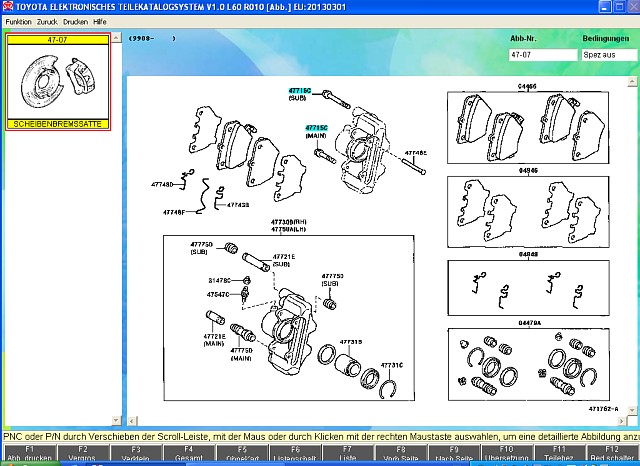The height and width of the screenshot is (466, 640).
Task: Click the Toyota application title bar icon
Action: pos(8,7)
